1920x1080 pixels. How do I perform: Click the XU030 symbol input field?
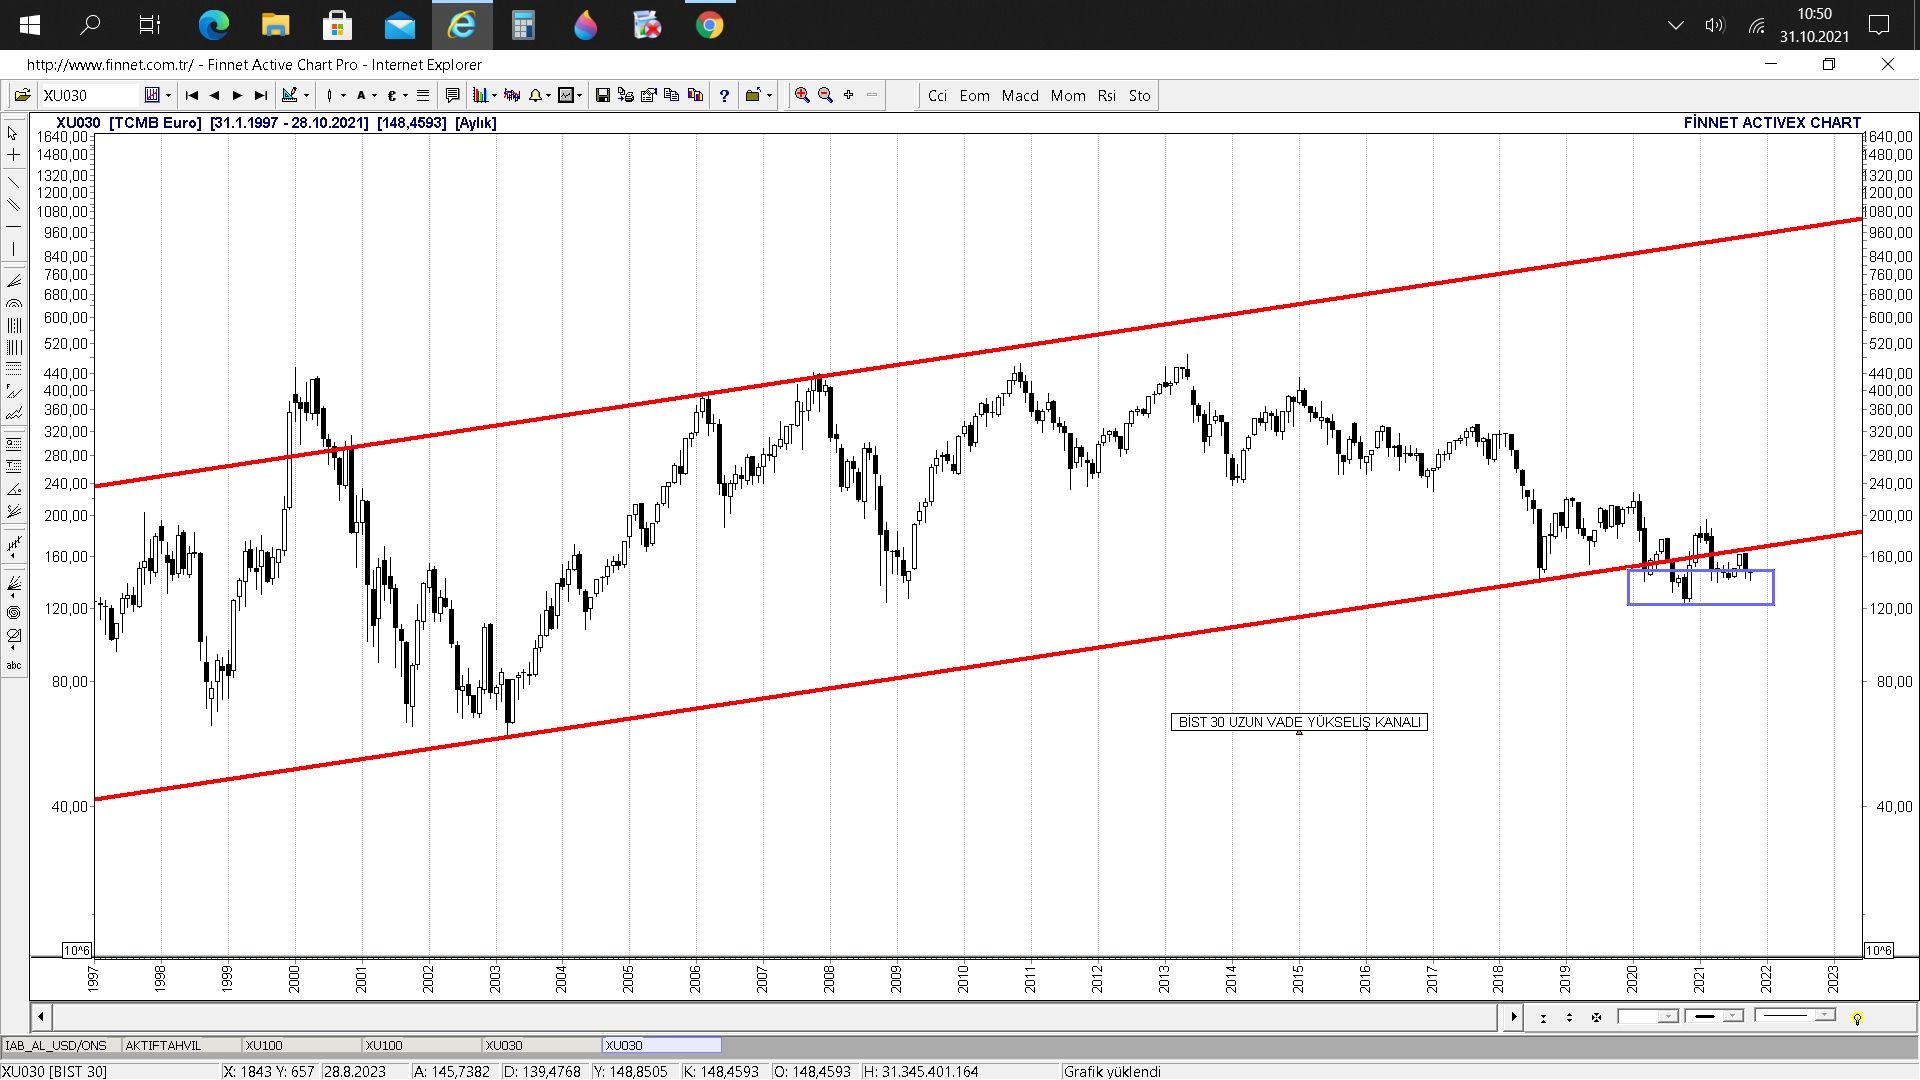(x=88, y=96)
